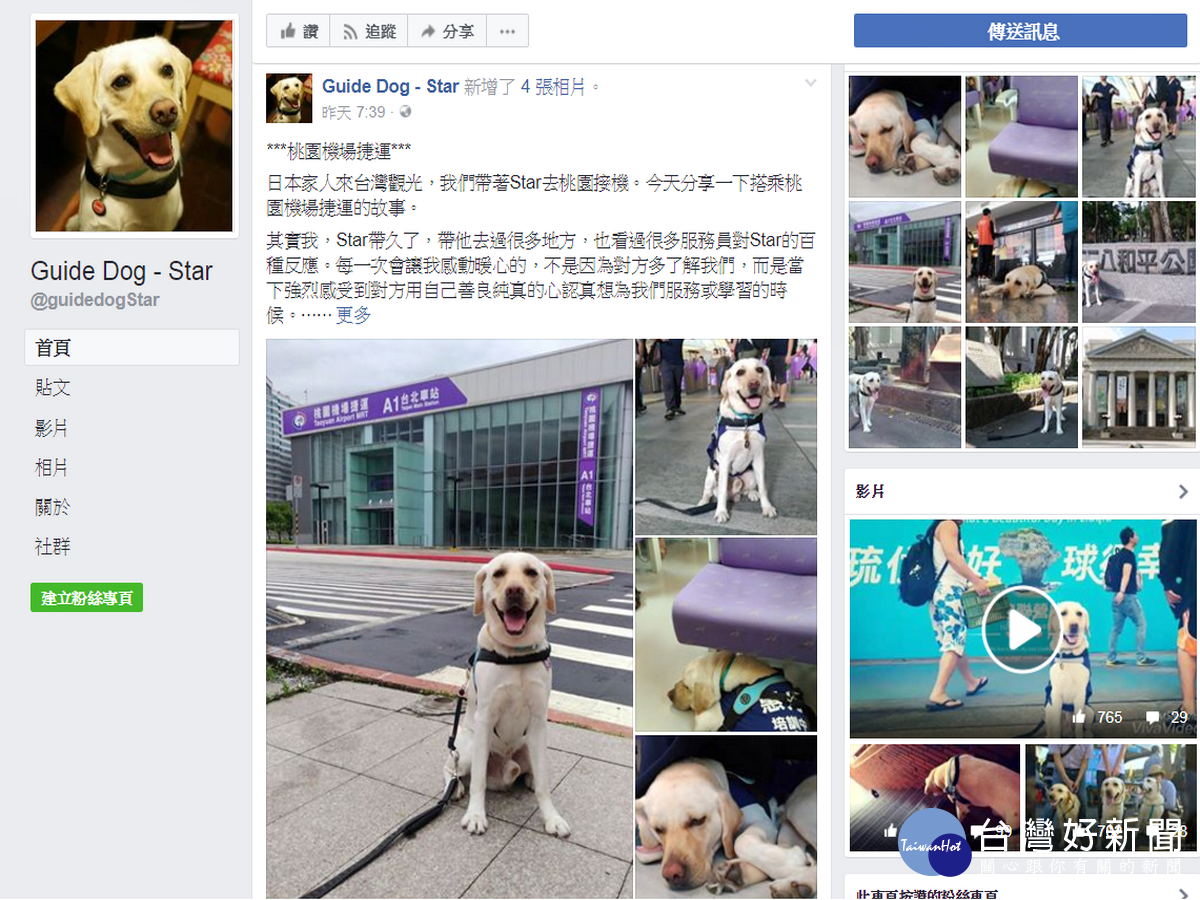Click the like count showing 765 on video
The height and width of the screenshot is (900, 1200).
pyautogui.click(x=1097, y=717)
